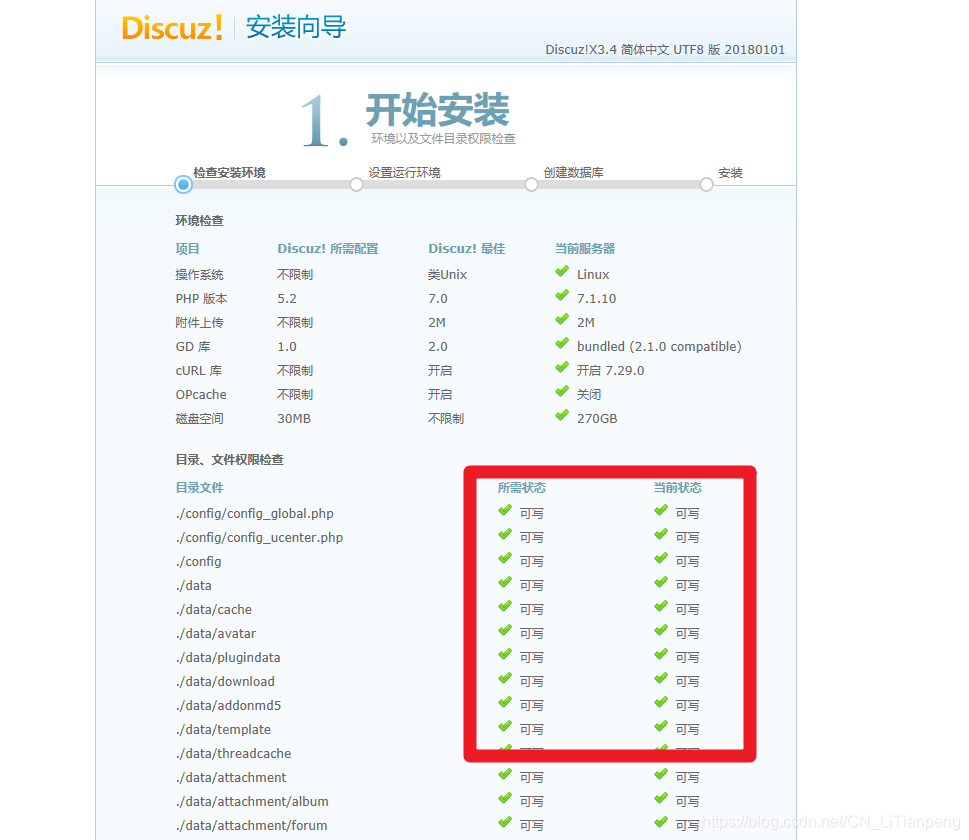Click current-status checkmark for ./data/download

pos(661,679)
